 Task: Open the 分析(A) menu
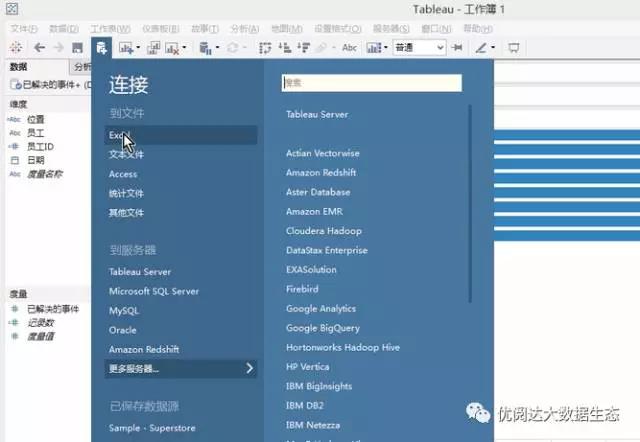(x=244, y=29)
